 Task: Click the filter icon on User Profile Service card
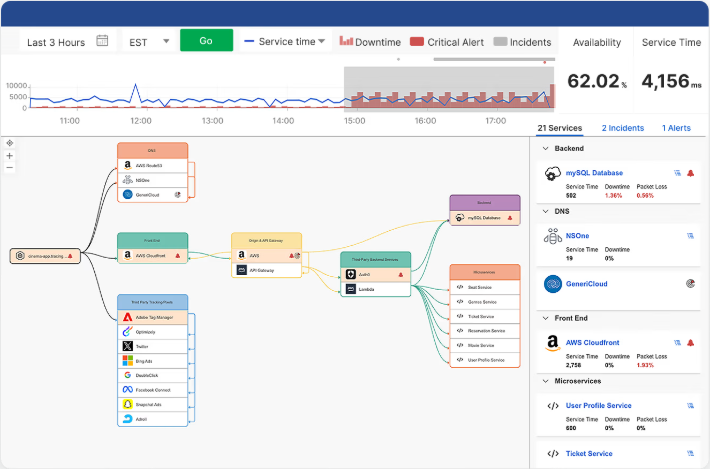(691, 406)
